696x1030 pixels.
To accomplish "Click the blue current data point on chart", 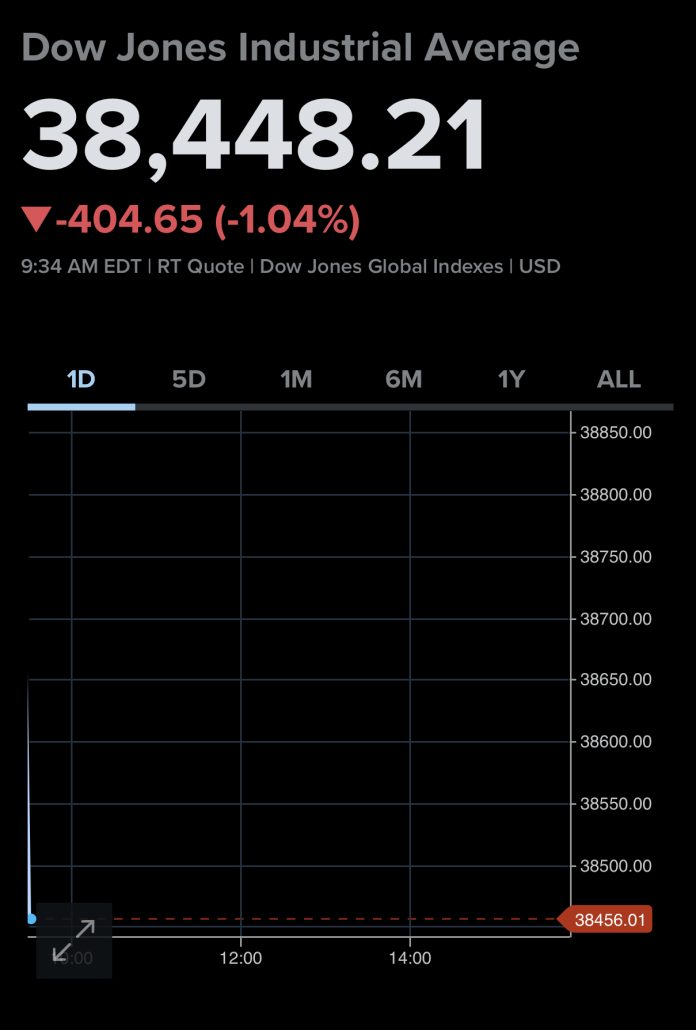I will 32,918.
